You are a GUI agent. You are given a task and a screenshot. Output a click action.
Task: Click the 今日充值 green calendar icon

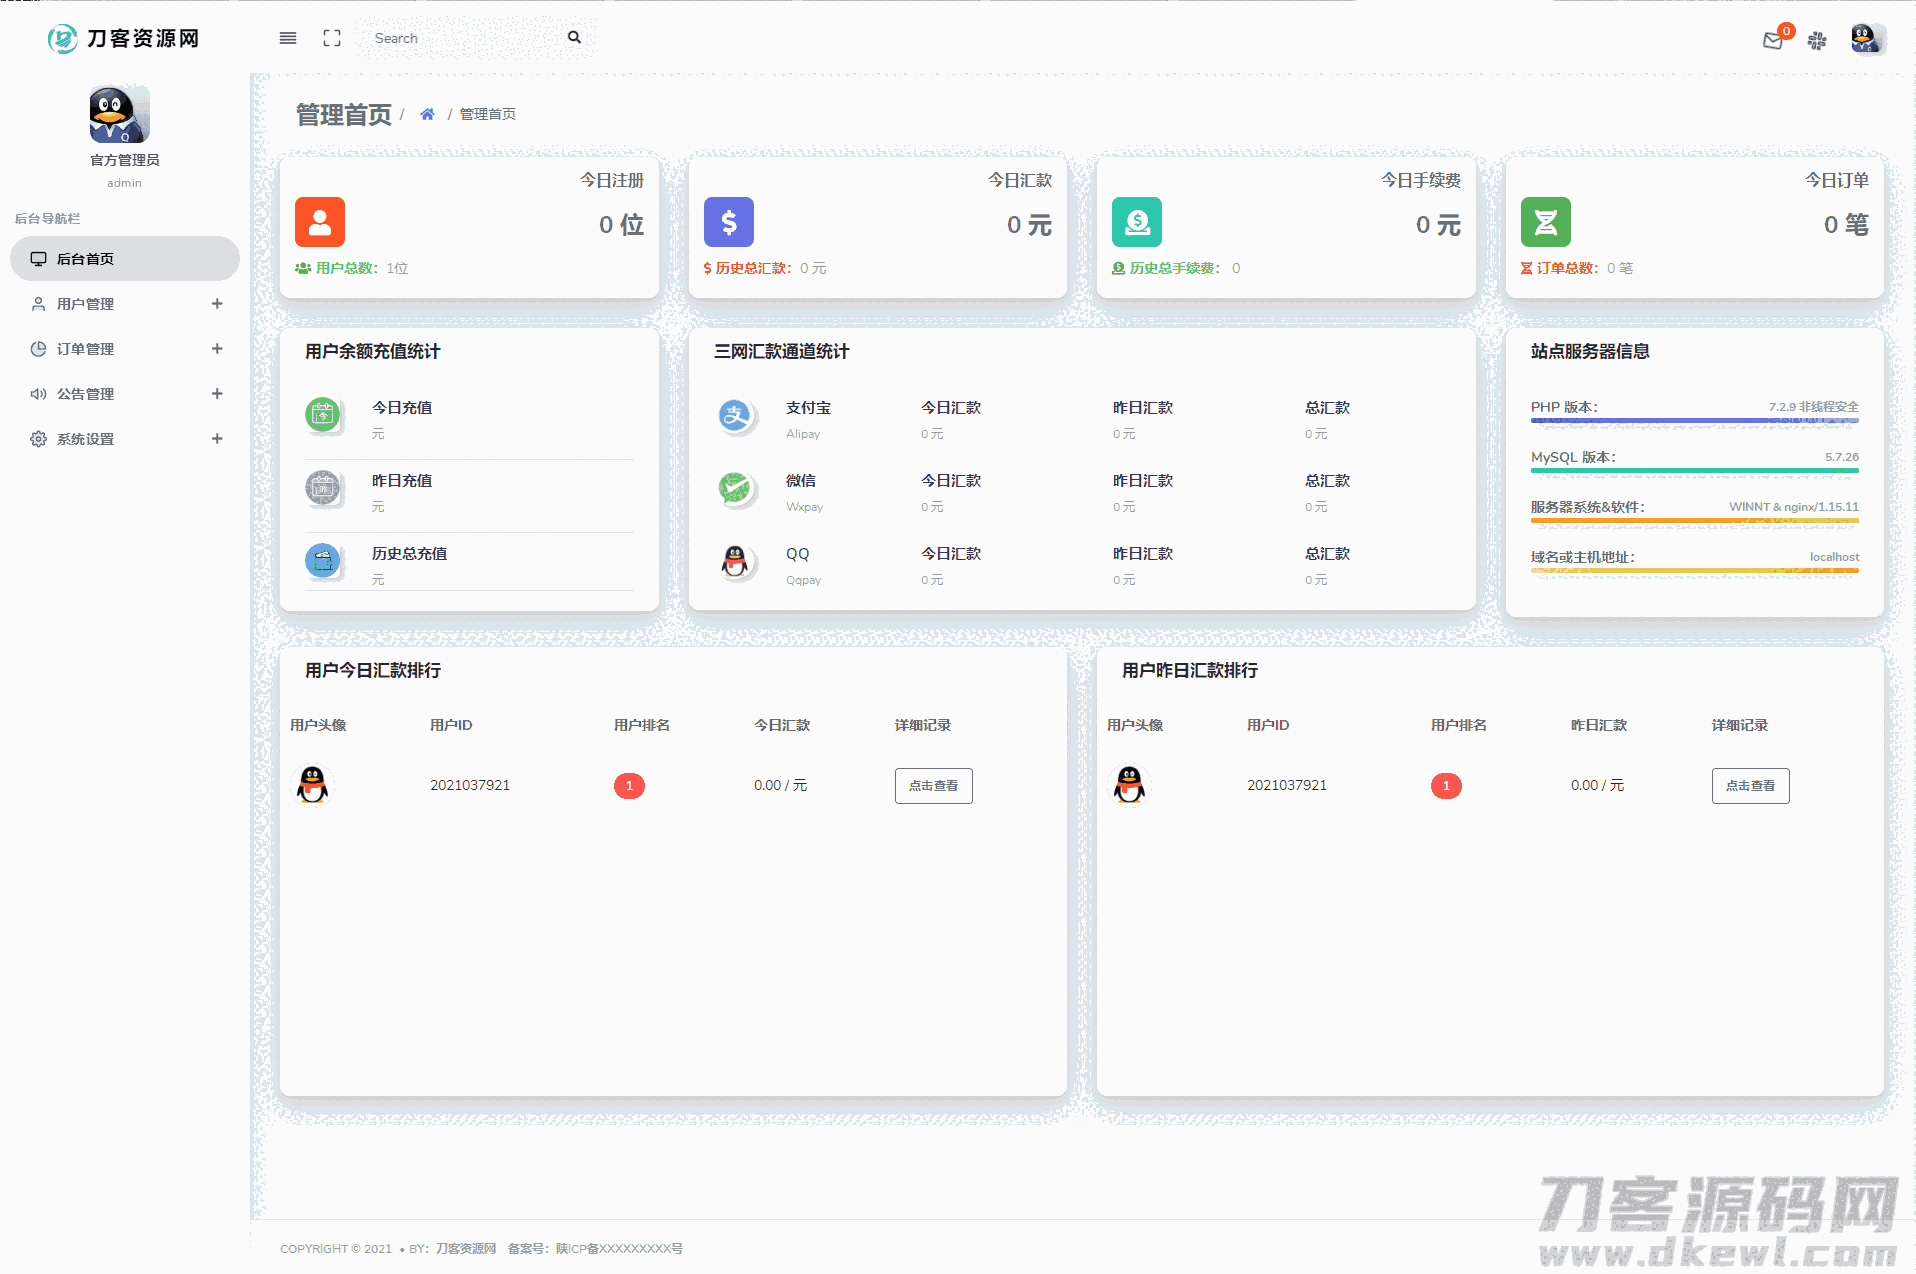322,415
